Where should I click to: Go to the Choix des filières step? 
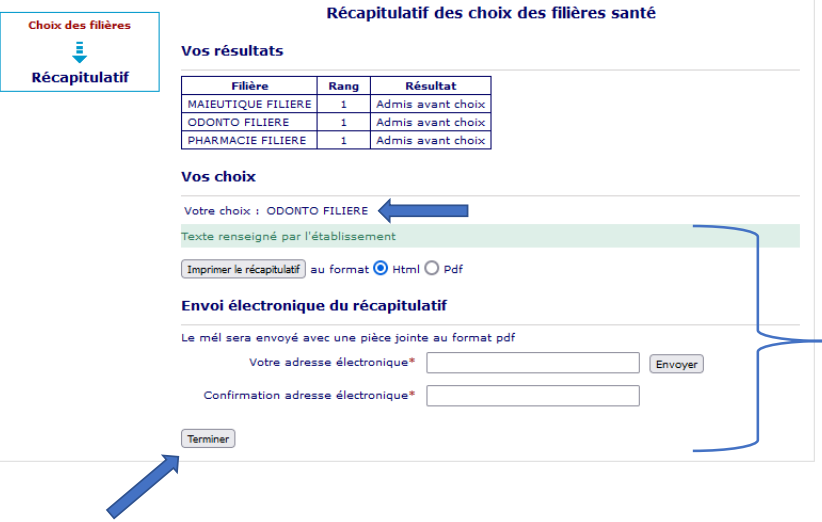79,25
